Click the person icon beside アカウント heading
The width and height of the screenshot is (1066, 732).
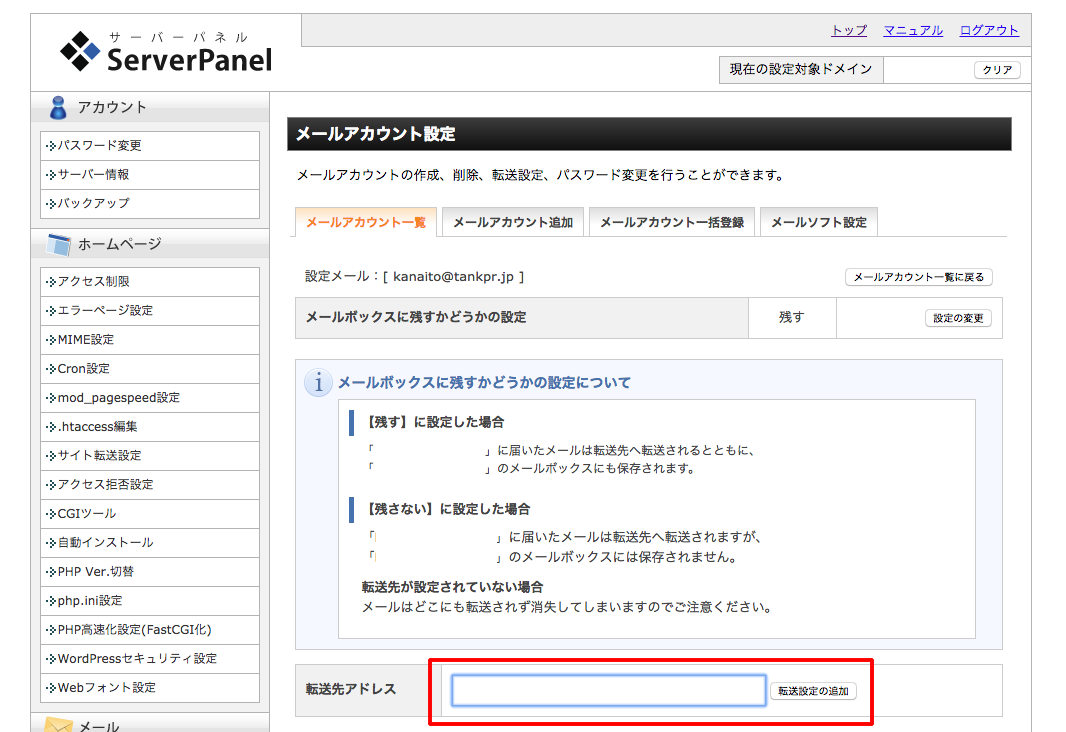point(58,106)
